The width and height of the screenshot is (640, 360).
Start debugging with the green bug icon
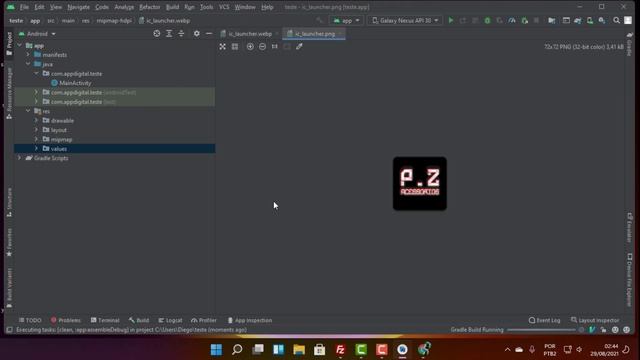(x=487, y=20)
